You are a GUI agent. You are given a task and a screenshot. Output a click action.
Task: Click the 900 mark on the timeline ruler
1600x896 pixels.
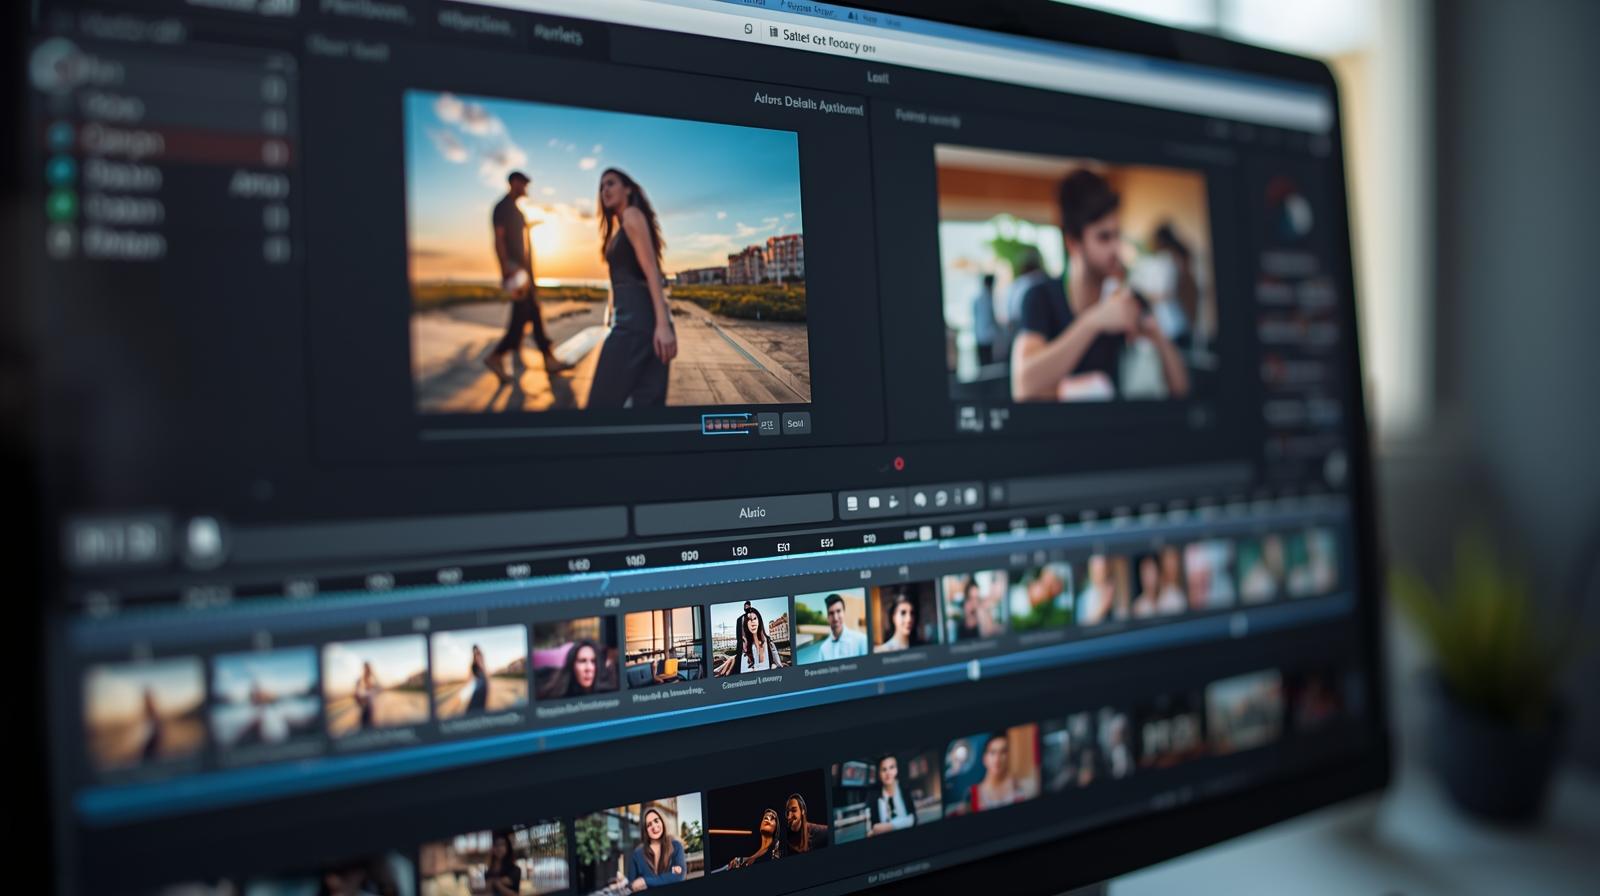[689, 556]
